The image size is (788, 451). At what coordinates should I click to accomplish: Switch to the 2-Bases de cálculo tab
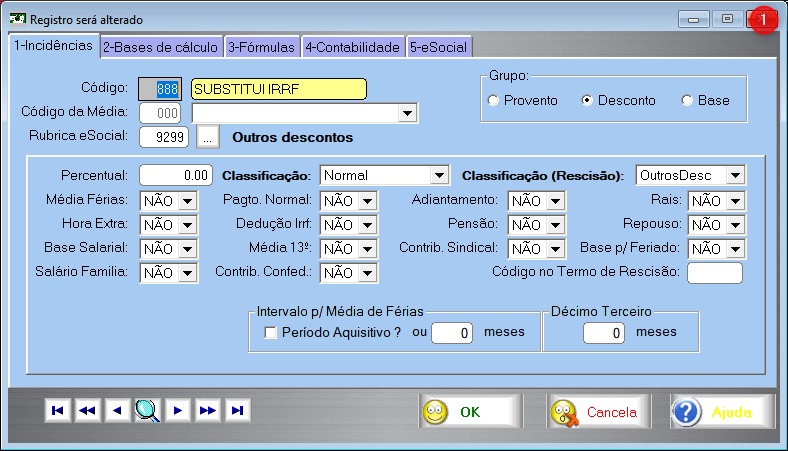click(161, 46)
